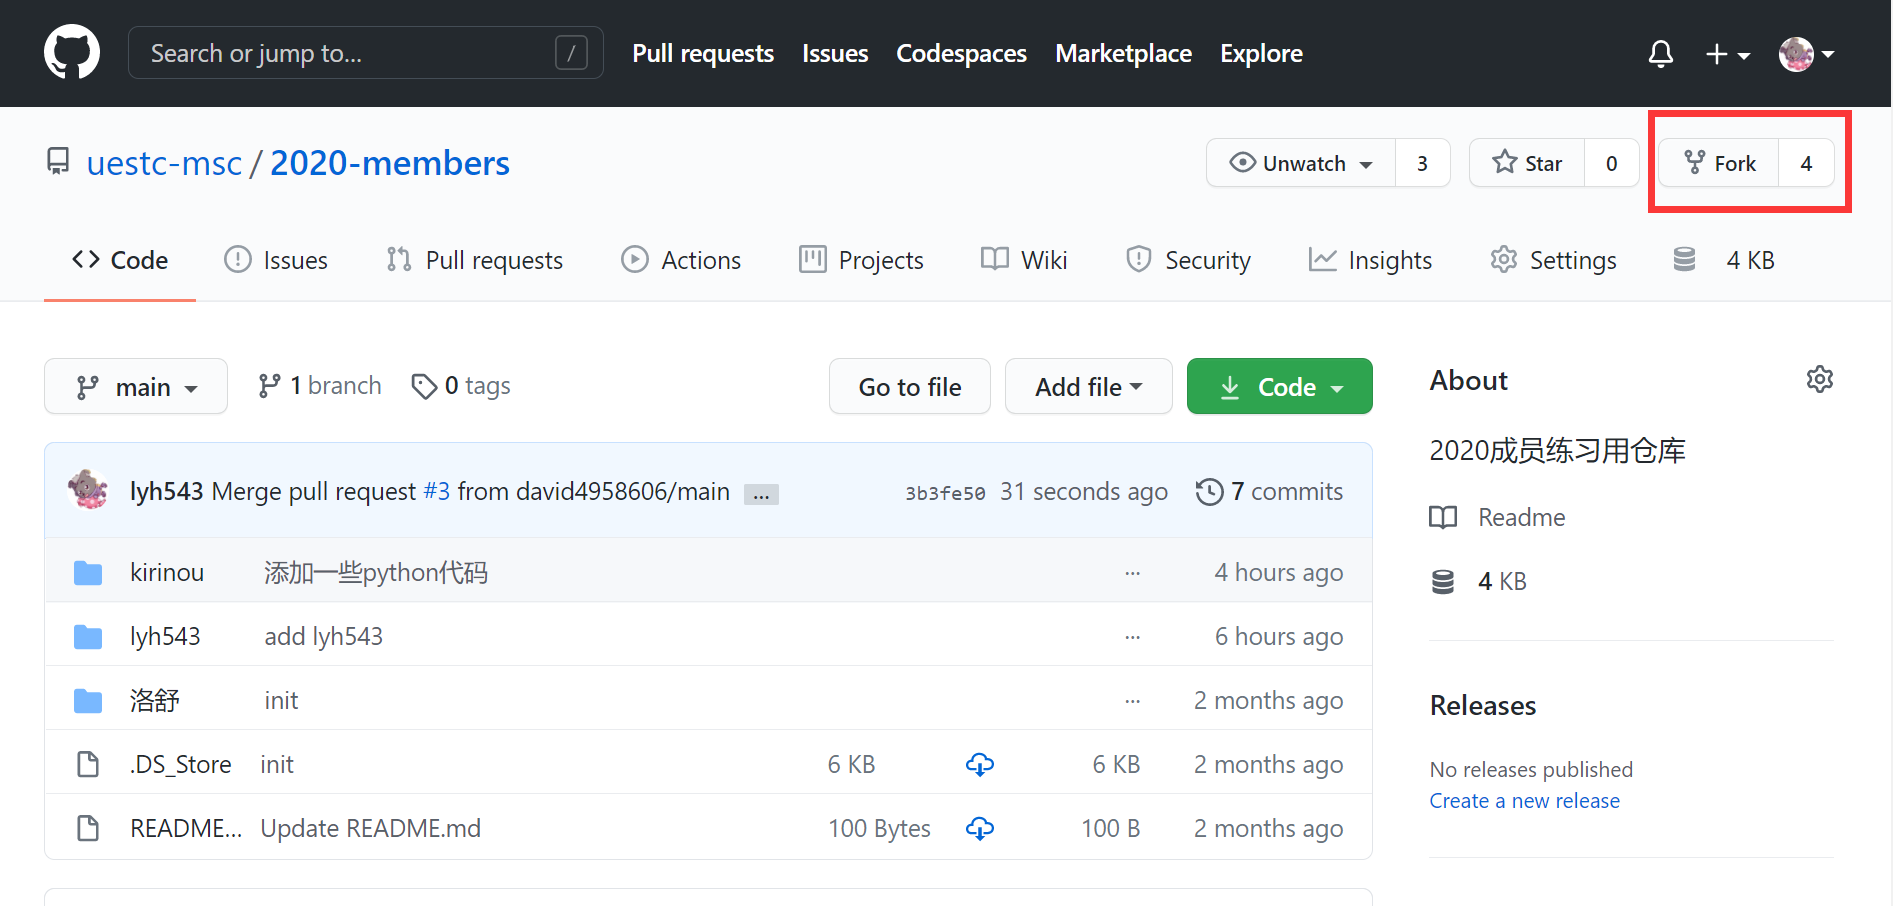View the 0 stargazers count
This screenshot has width=1893, height=906.
pos(1611,163)
